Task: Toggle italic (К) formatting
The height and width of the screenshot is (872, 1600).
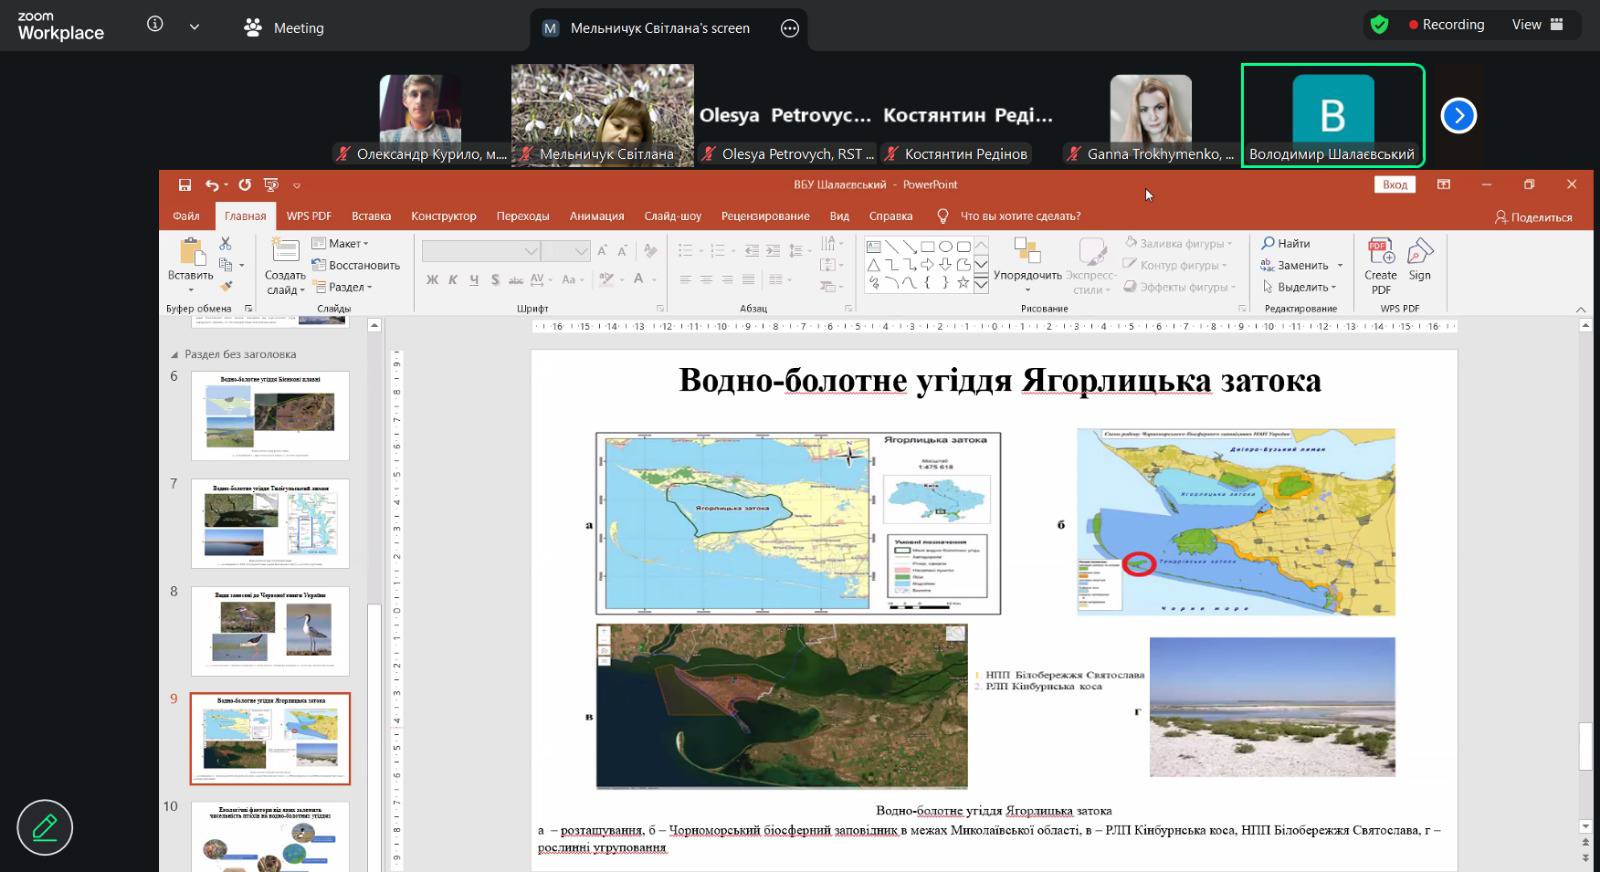Action: pyautogui.click(x=453, y=280)
